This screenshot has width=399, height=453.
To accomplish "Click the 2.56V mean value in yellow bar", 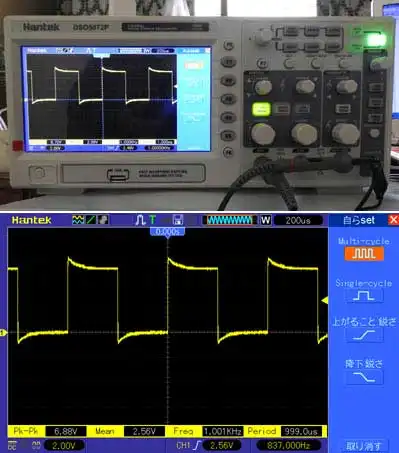I will pyautogui.click(x=144, y=431).
